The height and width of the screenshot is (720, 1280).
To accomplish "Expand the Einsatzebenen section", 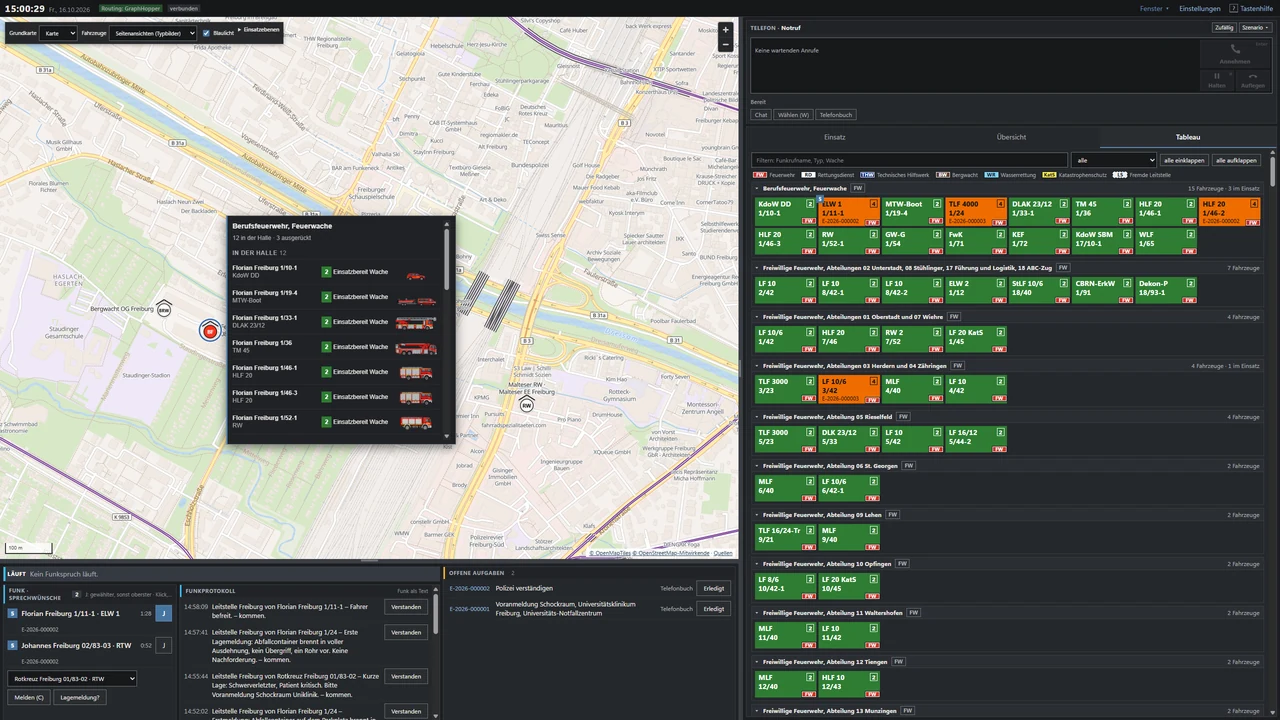I will tap(259, 29).
